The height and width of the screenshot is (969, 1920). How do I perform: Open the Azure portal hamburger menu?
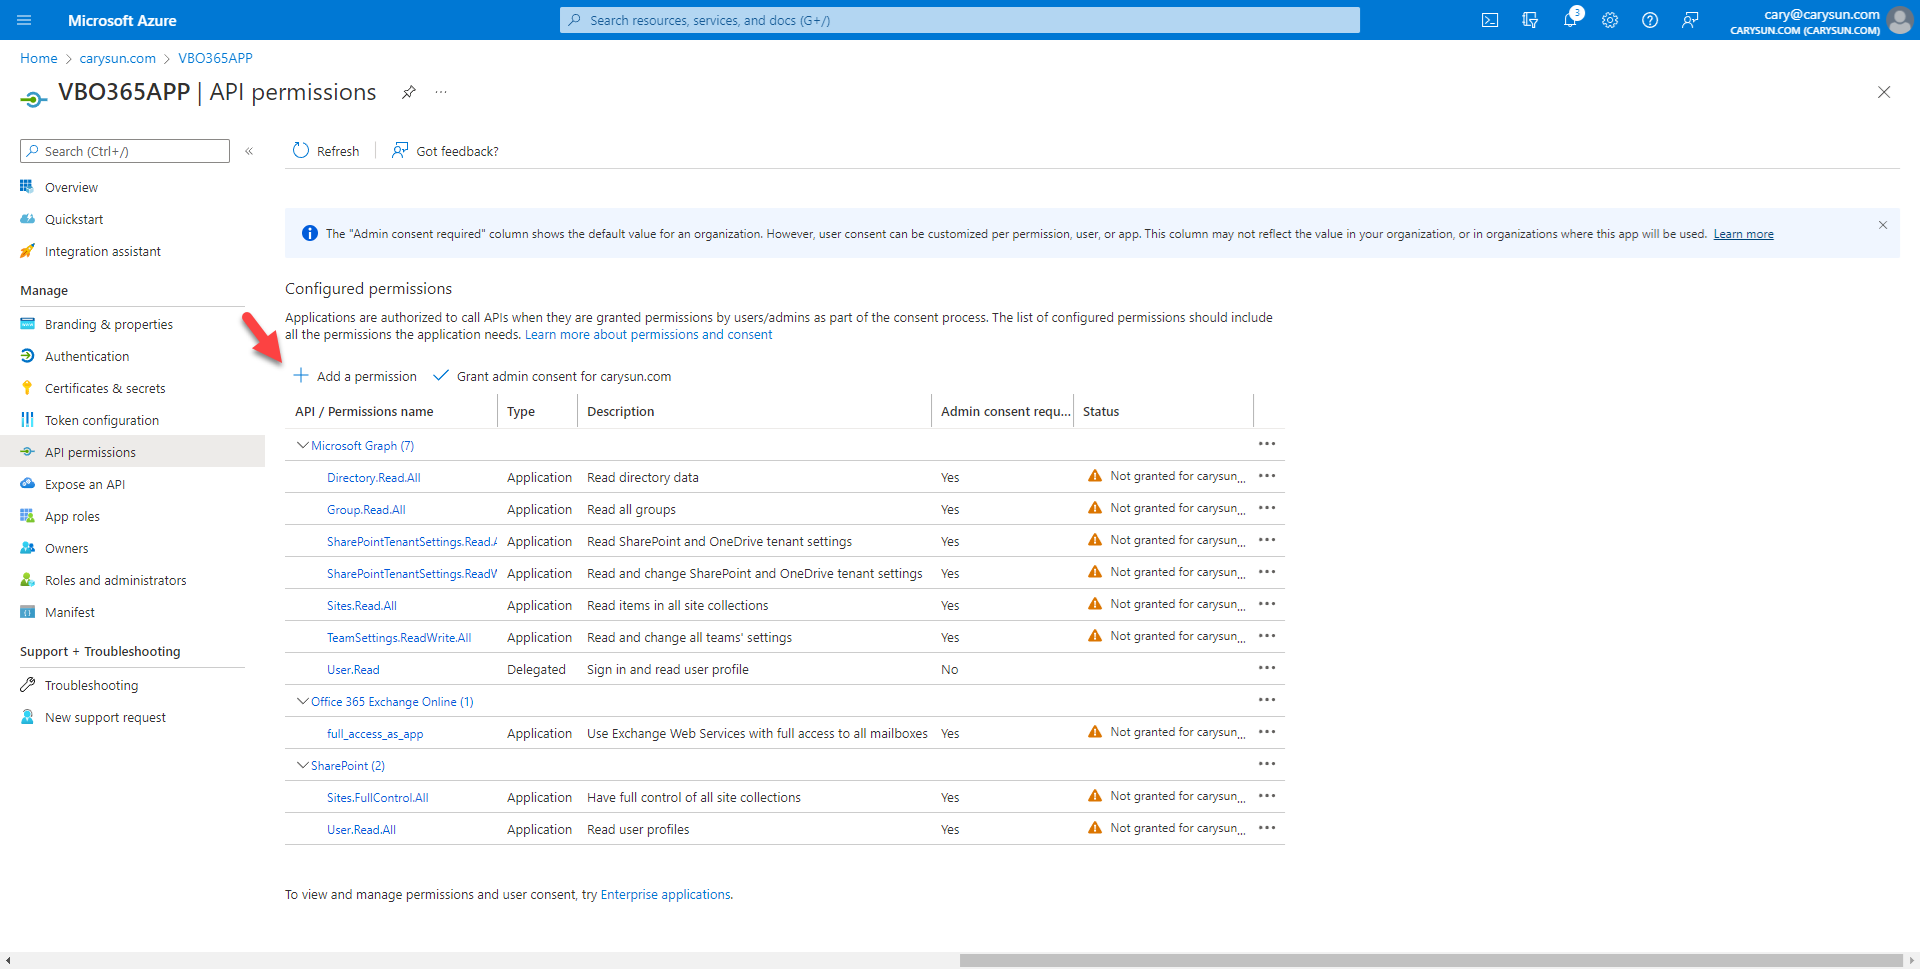coord(25,20)
